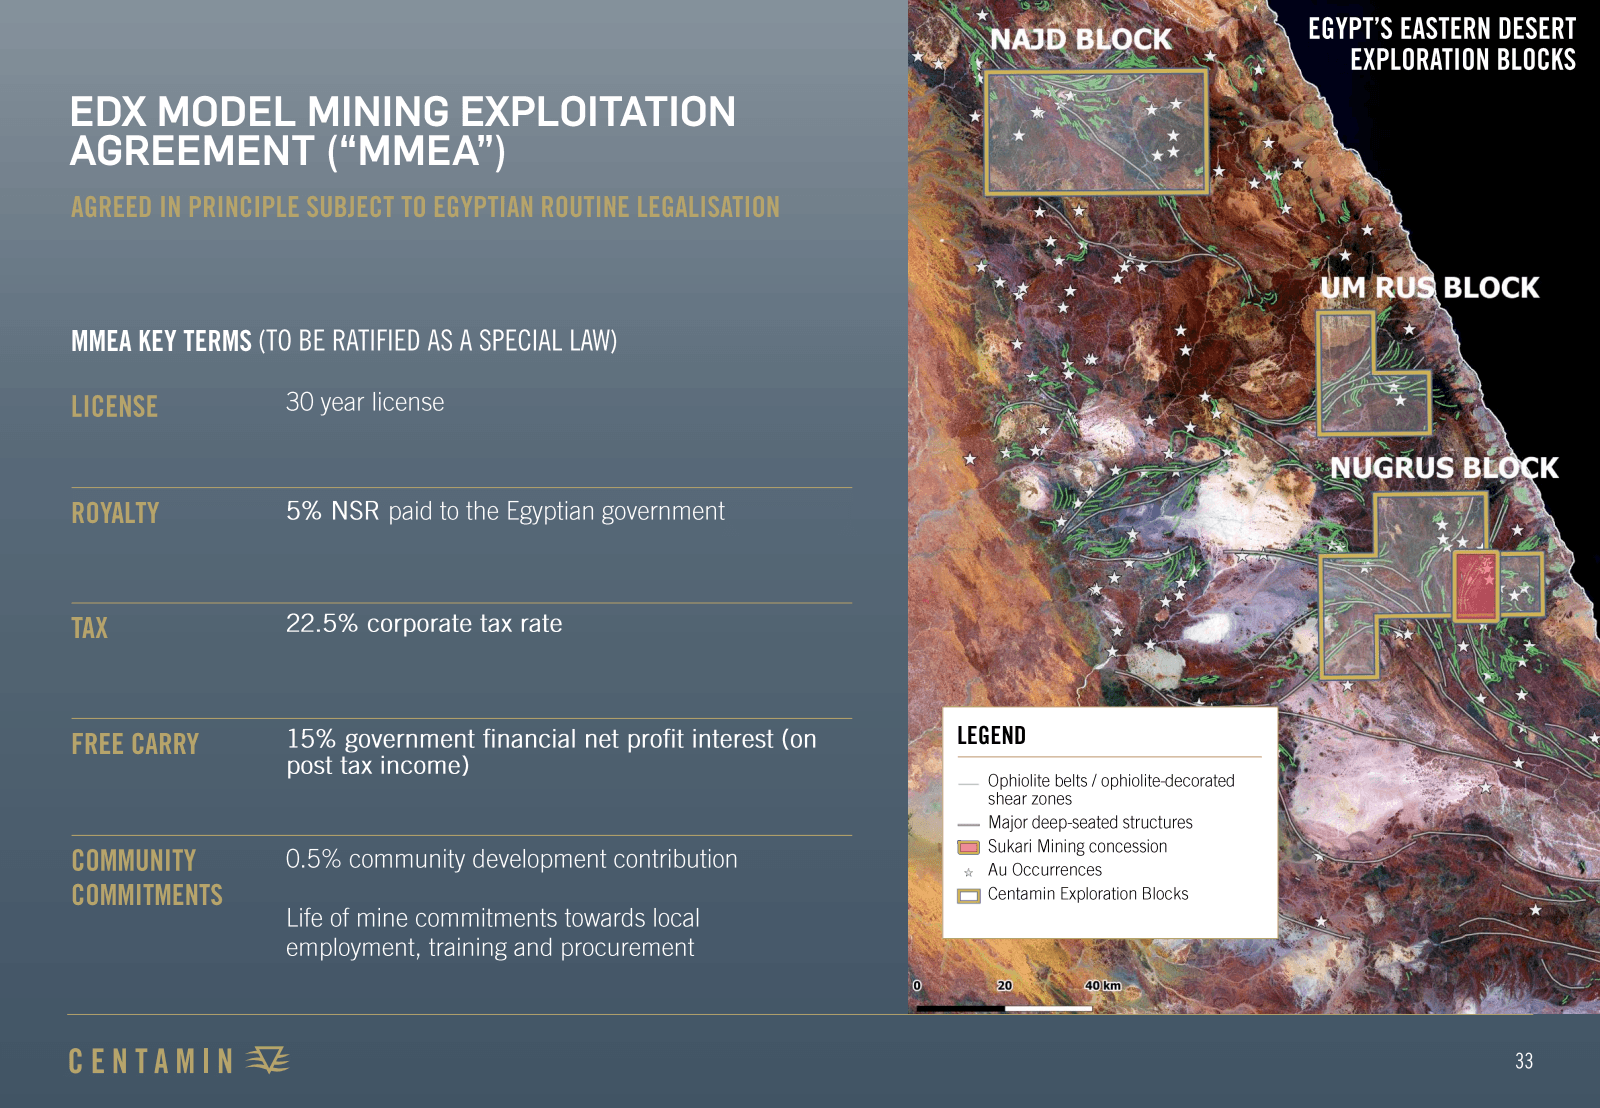The height and width of the screenshot is (1108, 1600).
Task: Click the LEGEND heading
Action: pyautogui.click(x=991, y=736)
